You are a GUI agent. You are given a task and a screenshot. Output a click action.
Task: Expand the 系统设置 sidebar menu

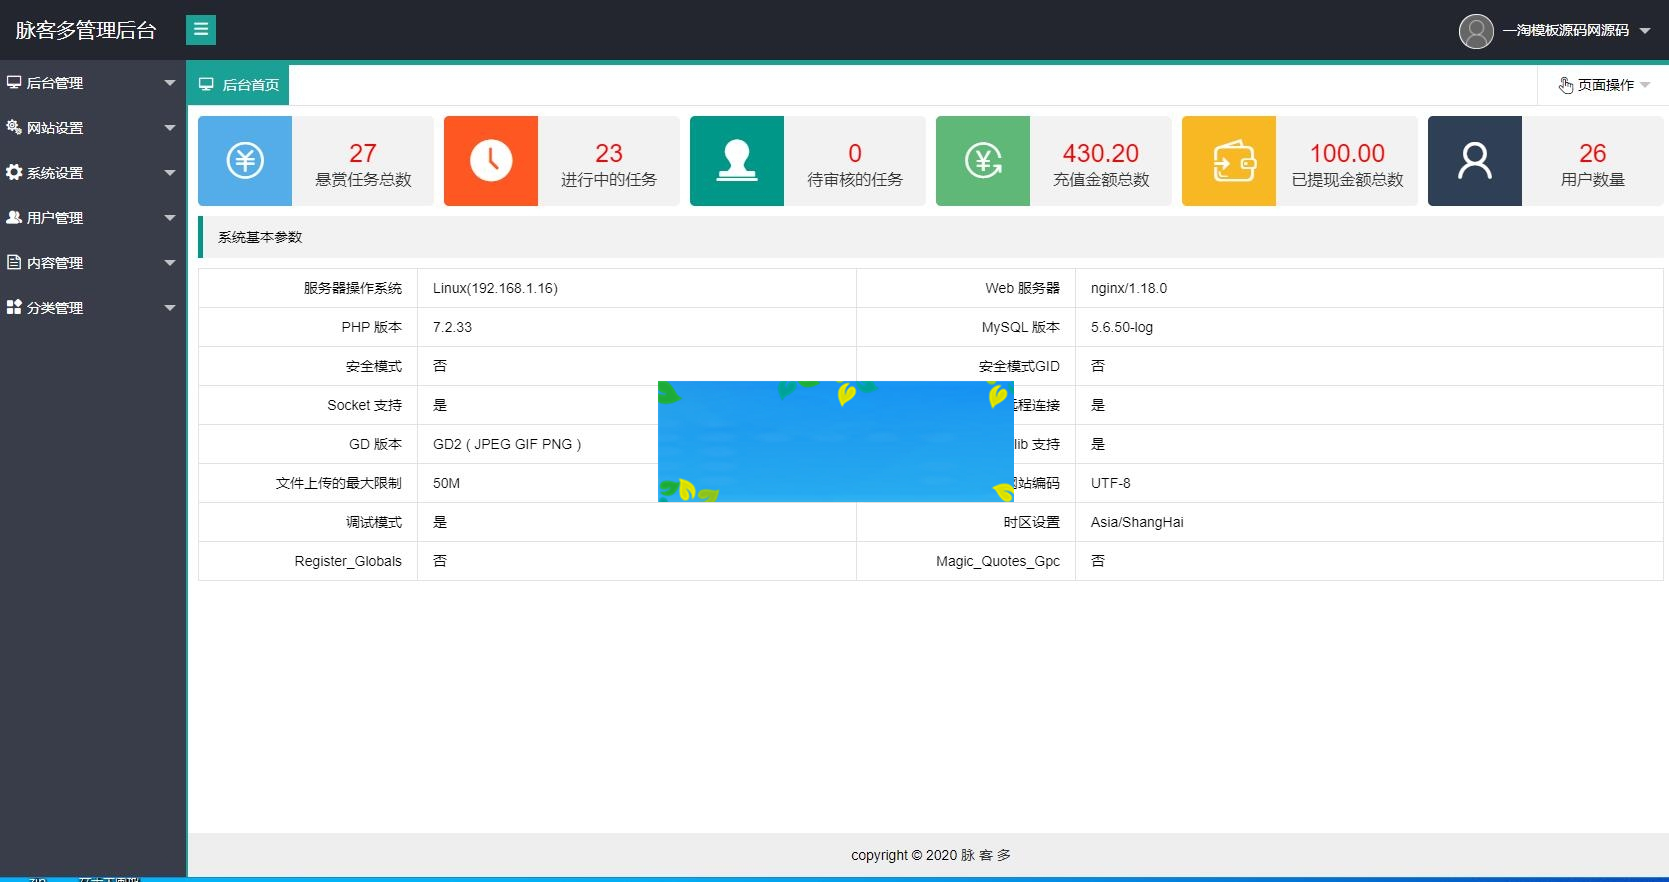pos(91,173)
